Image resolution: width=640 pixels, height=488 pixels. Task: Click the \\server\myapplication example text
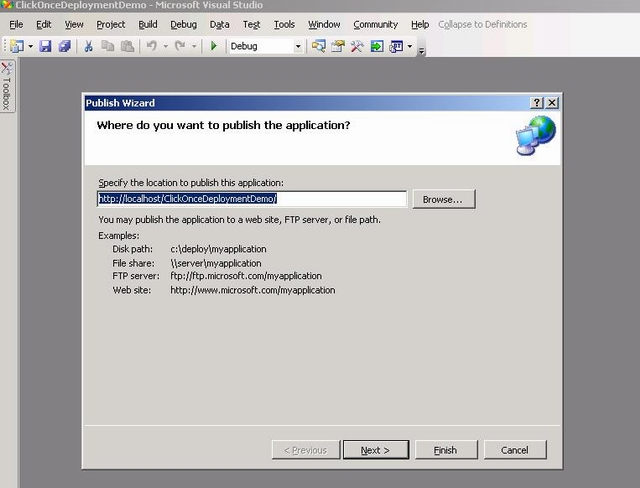pos(216,263)
